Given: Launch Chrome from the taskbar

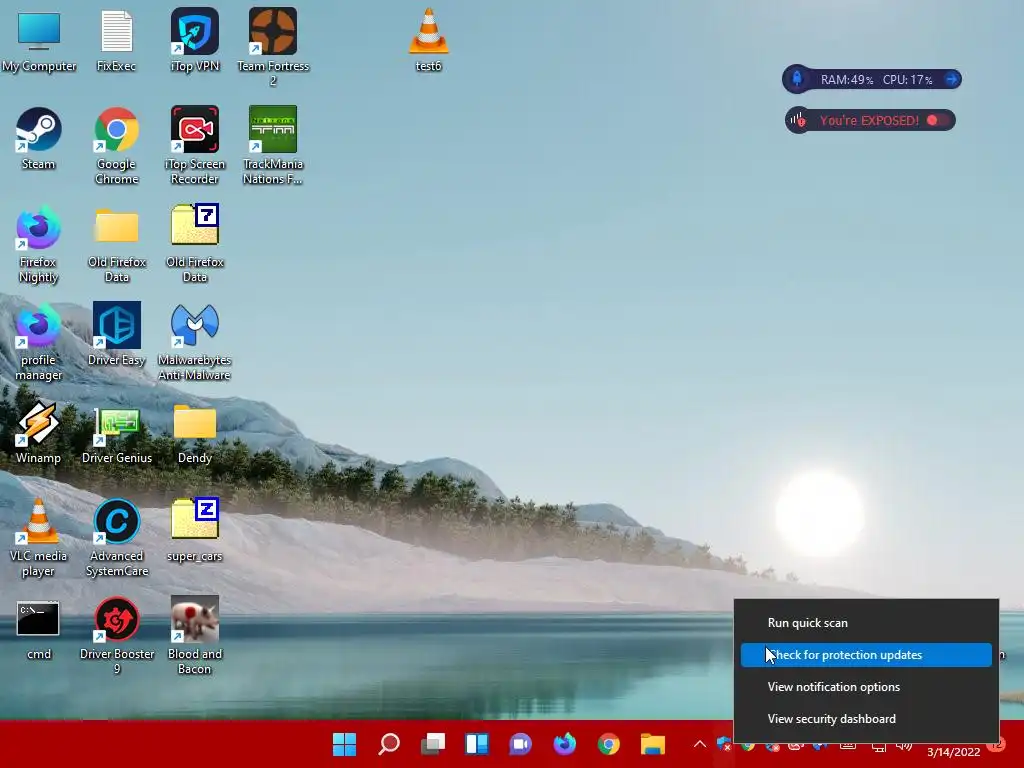Looking at the screenshot, I should click(609, 744).
